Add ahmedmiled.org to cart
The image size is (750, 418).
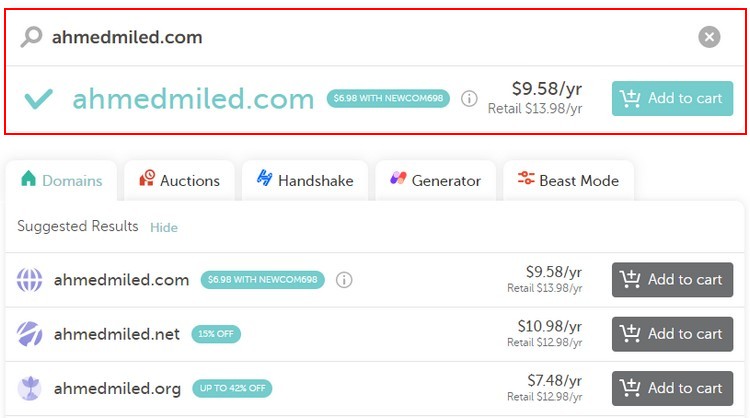672,388
